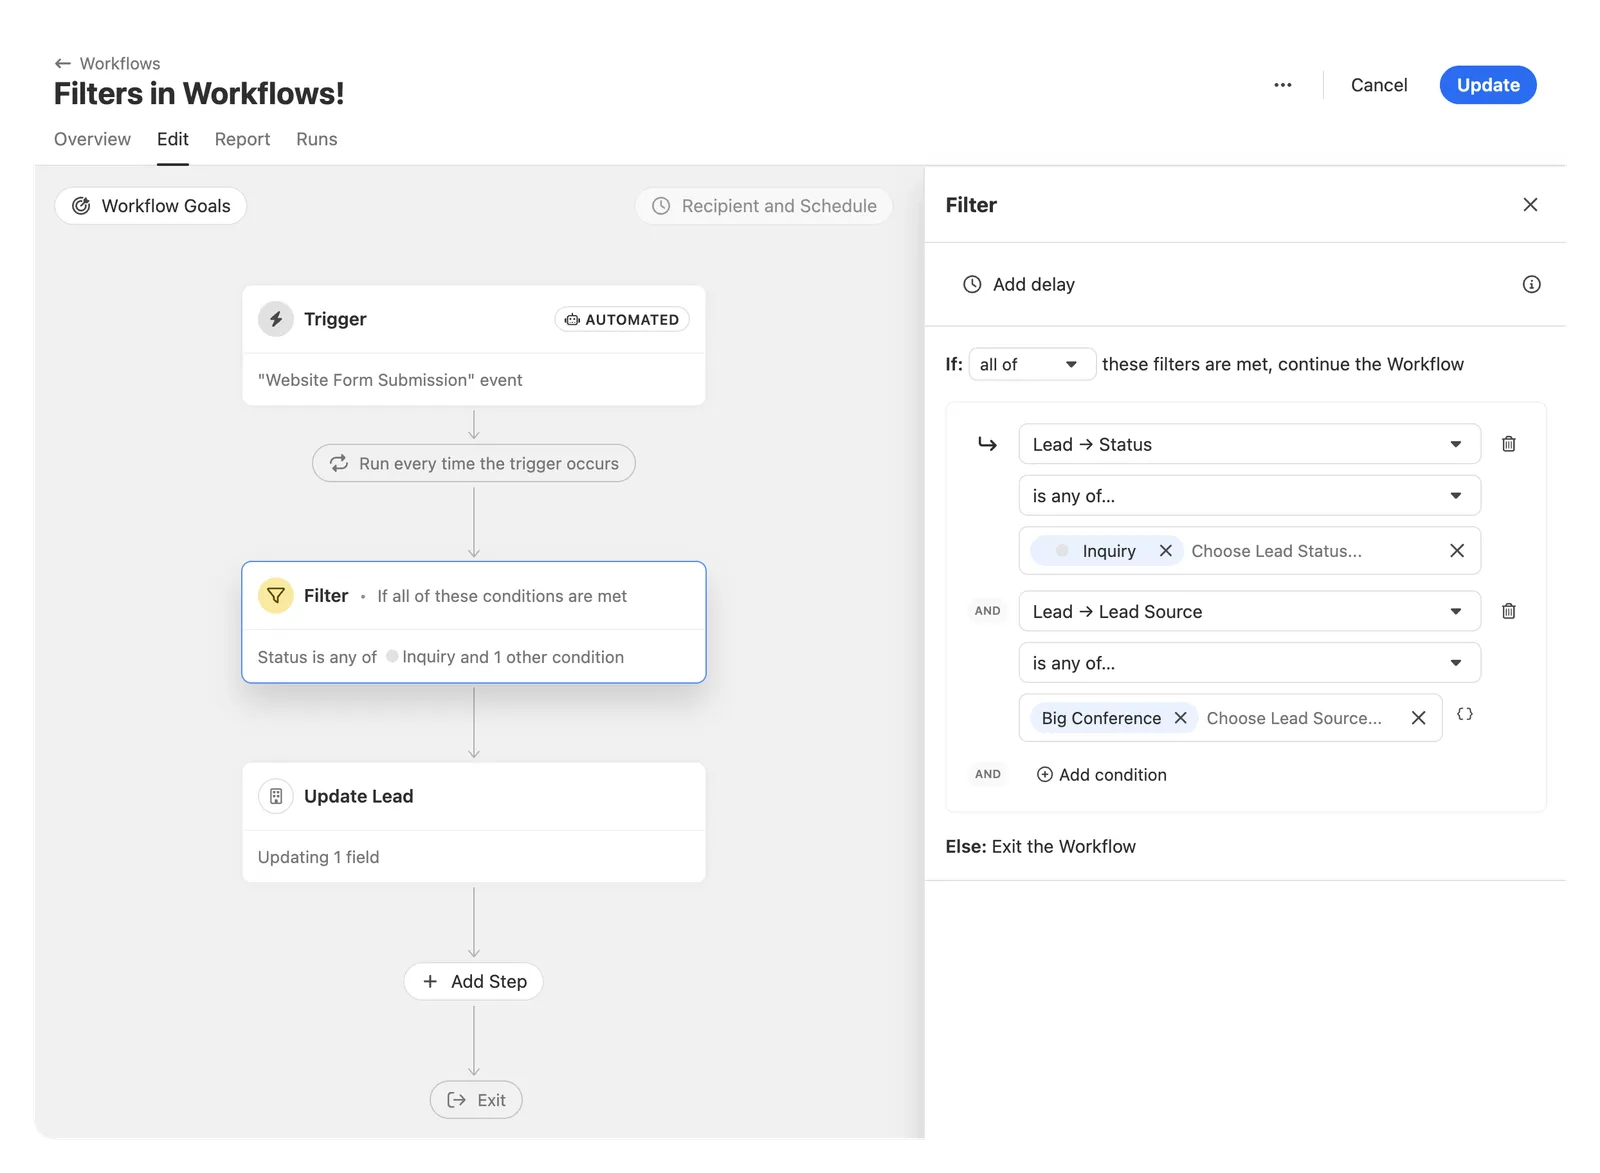Click the yellow Filter funnel icon
Image resolution: width=1600 pixels, height=1173 pixels.
276,595
